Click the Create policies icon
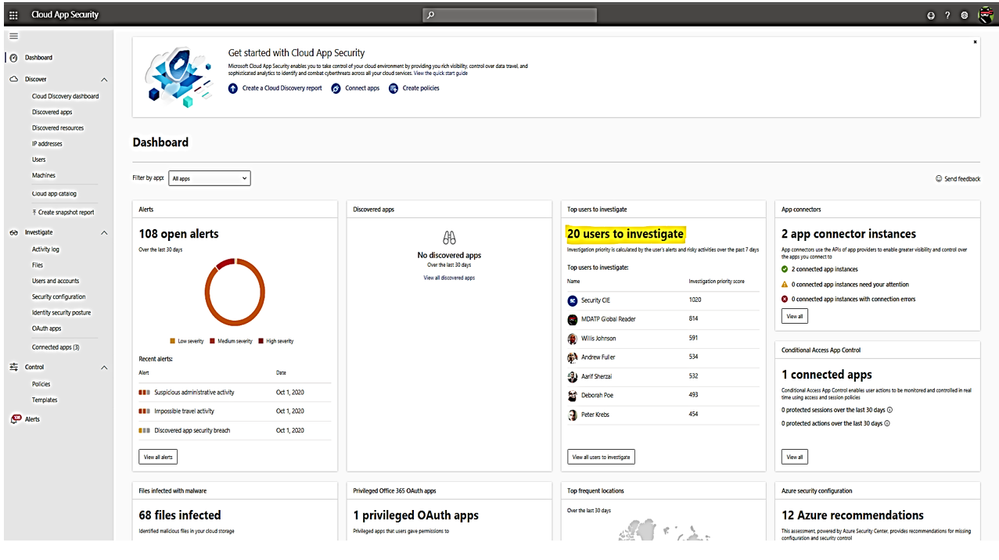999x560 pixels. click(x=393, y=89)
